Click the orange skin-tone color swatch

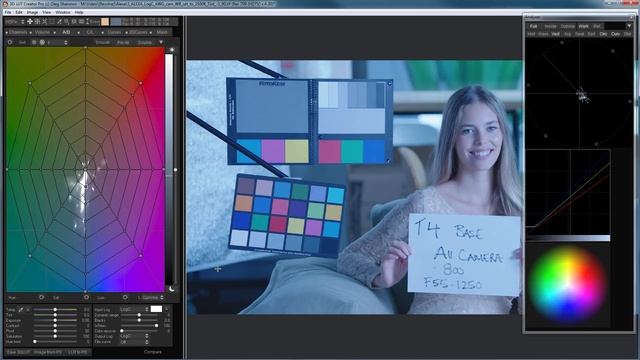click(x=105, y=22)
